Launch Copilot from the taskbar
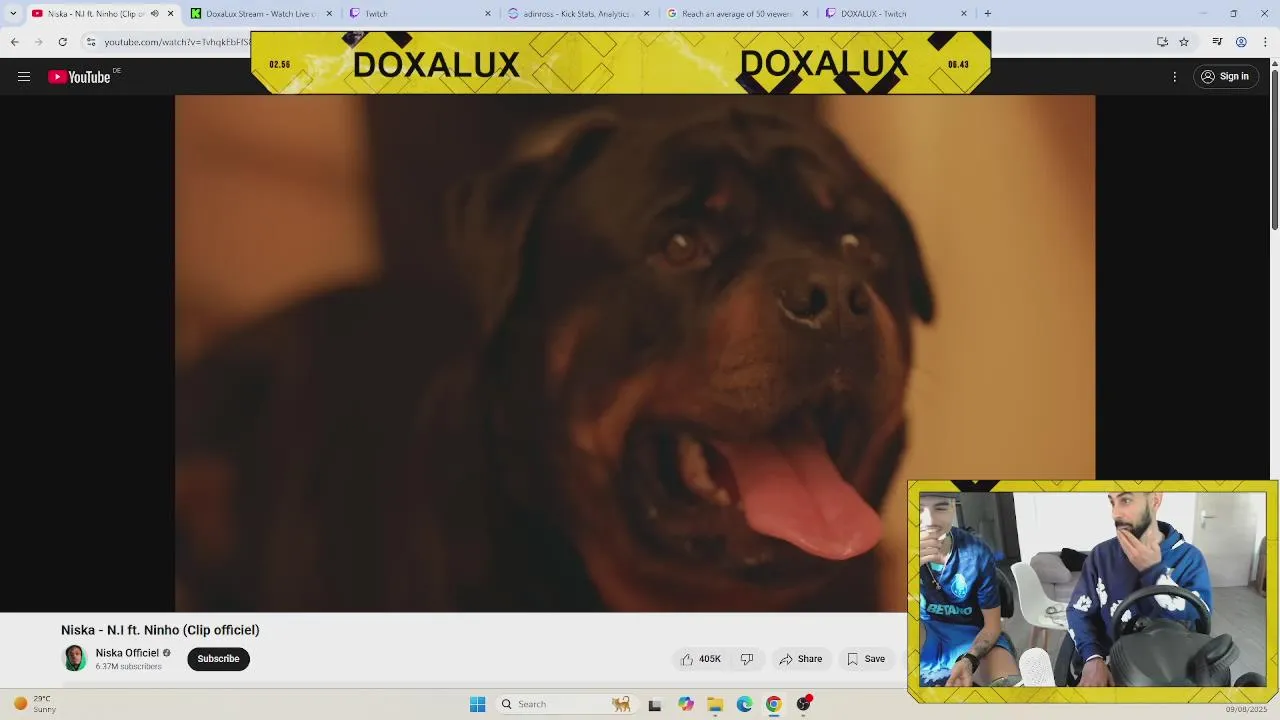The image size is (1280, 720). point(685,704)
